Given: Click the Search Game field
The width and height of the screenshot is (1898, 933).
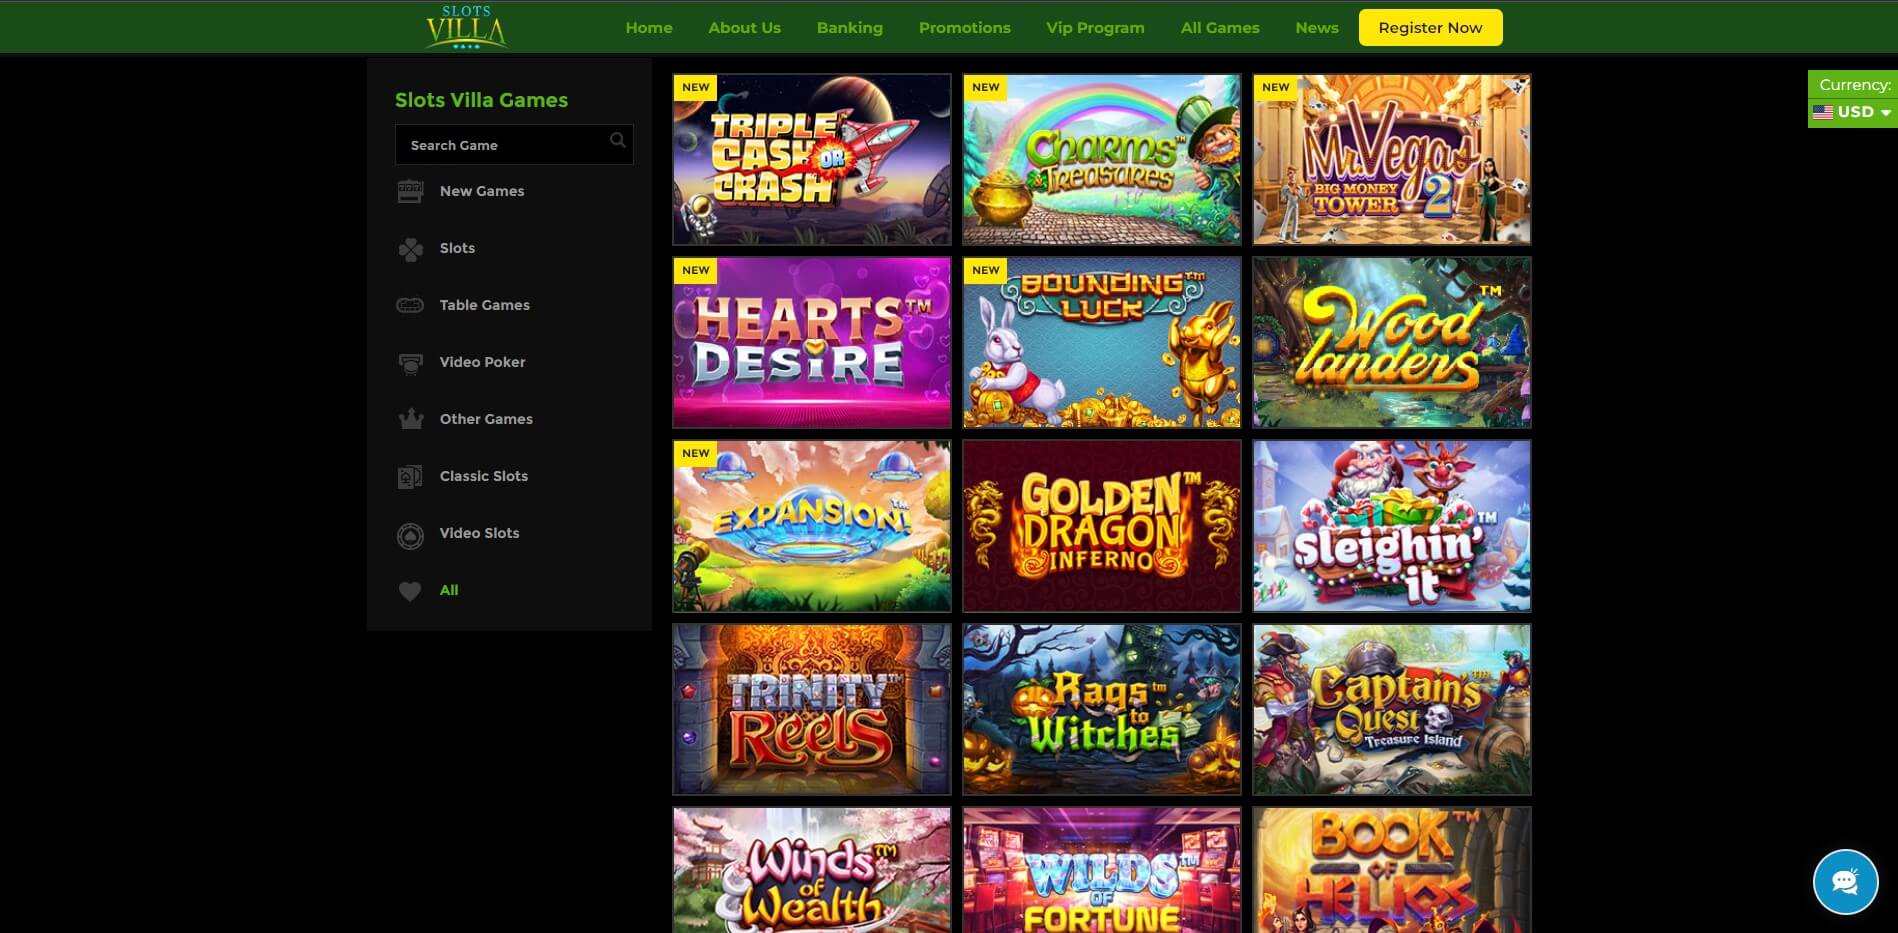Looking at the screenshot, I should [x=514, y=144].
